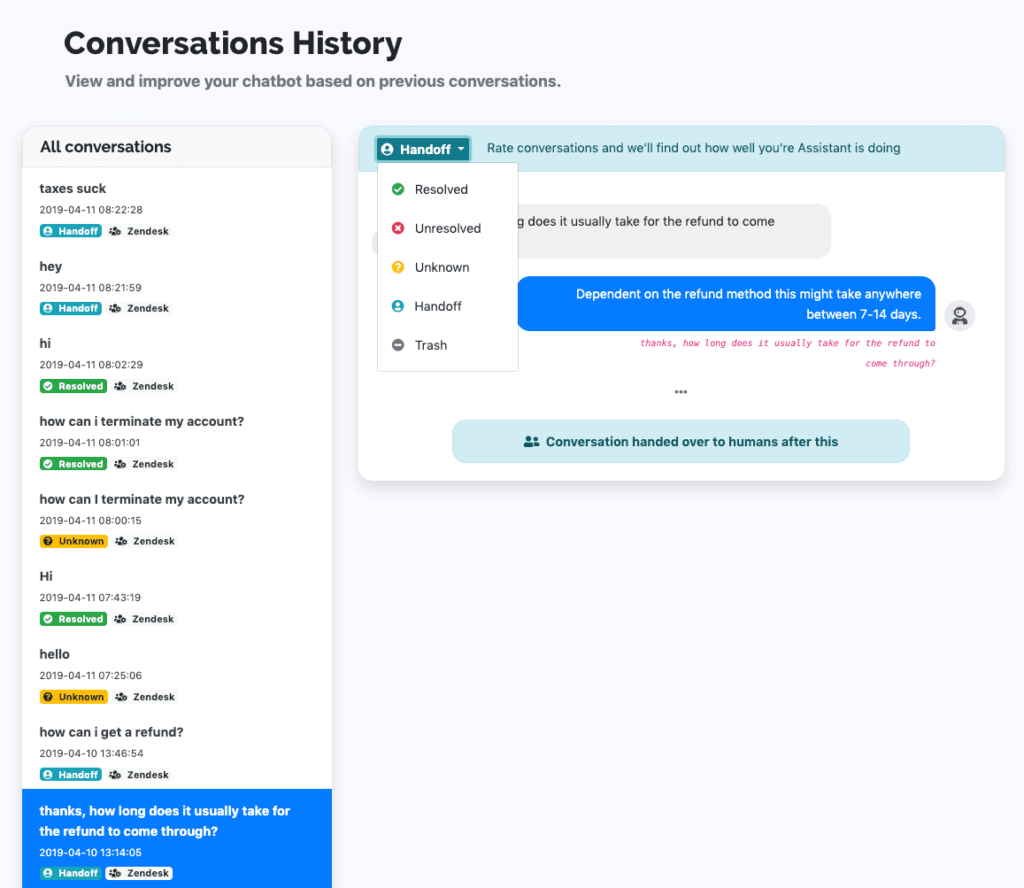Expand the three-dots ellipsis in conversation
1024x888 pixels.
point(681,391)
